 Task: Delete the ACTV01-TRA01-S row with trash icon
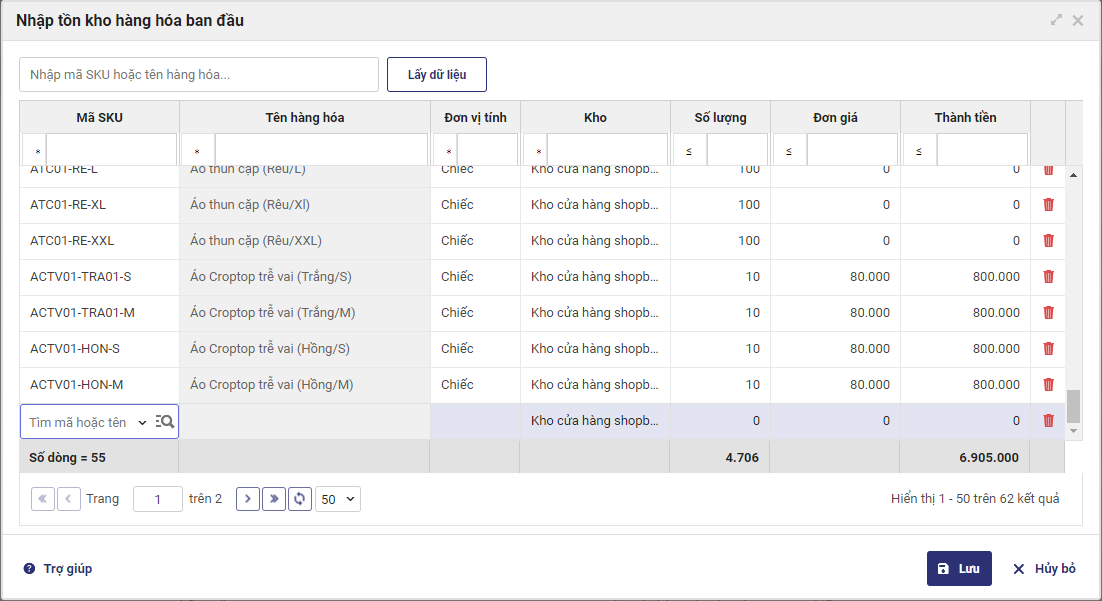point(1048,277)
